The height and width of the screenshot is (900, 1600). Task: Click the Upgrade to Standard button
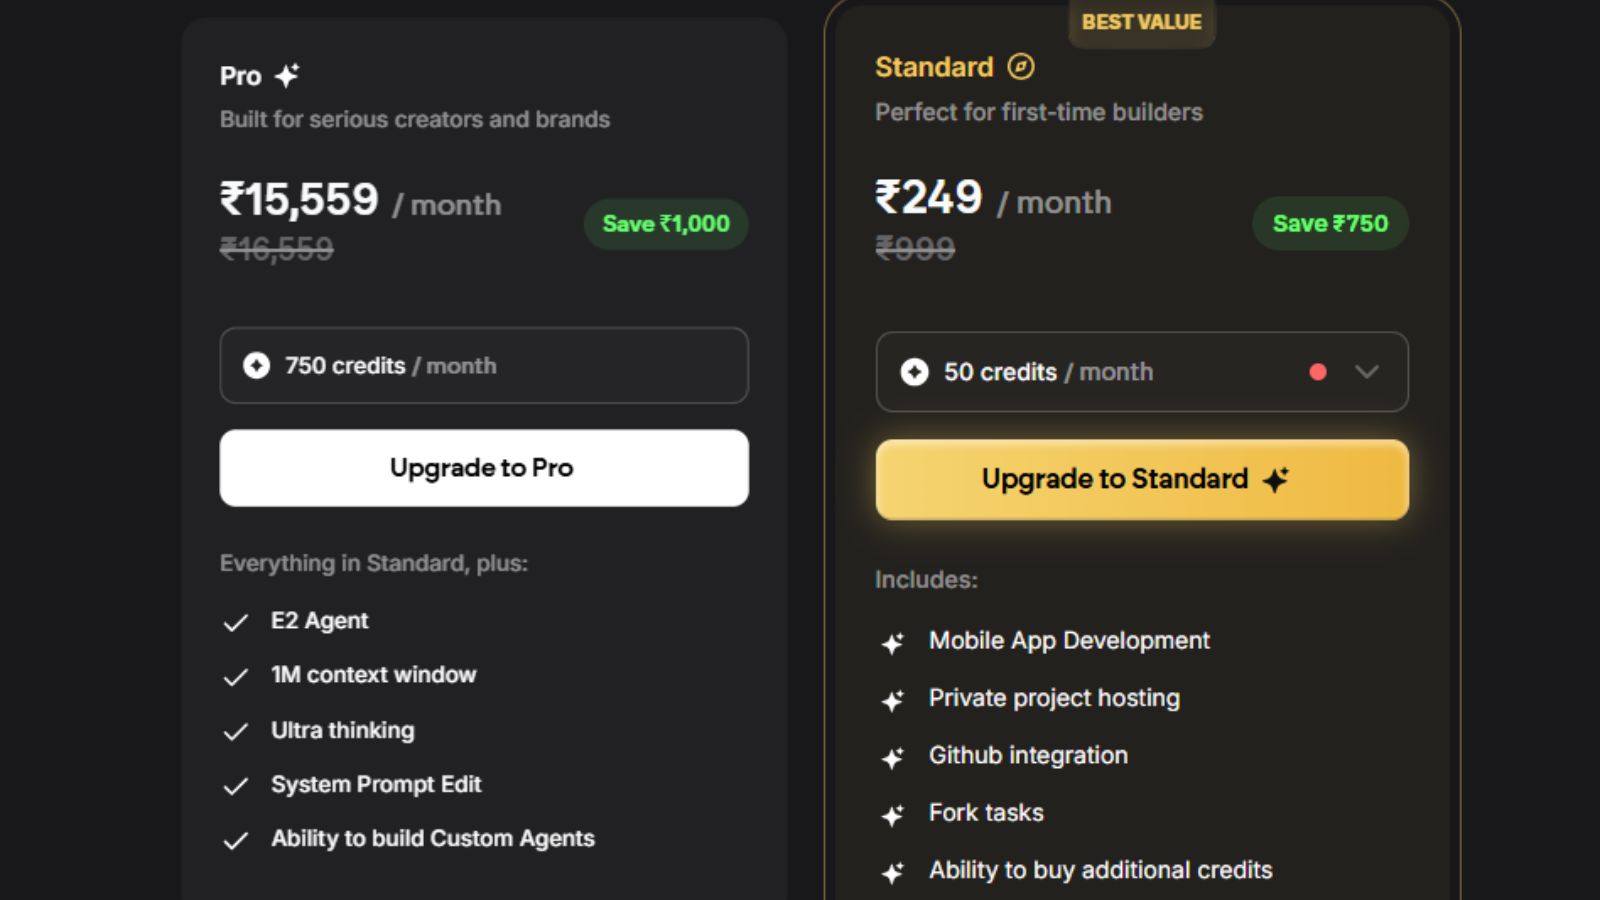[x=1143, y=479]
